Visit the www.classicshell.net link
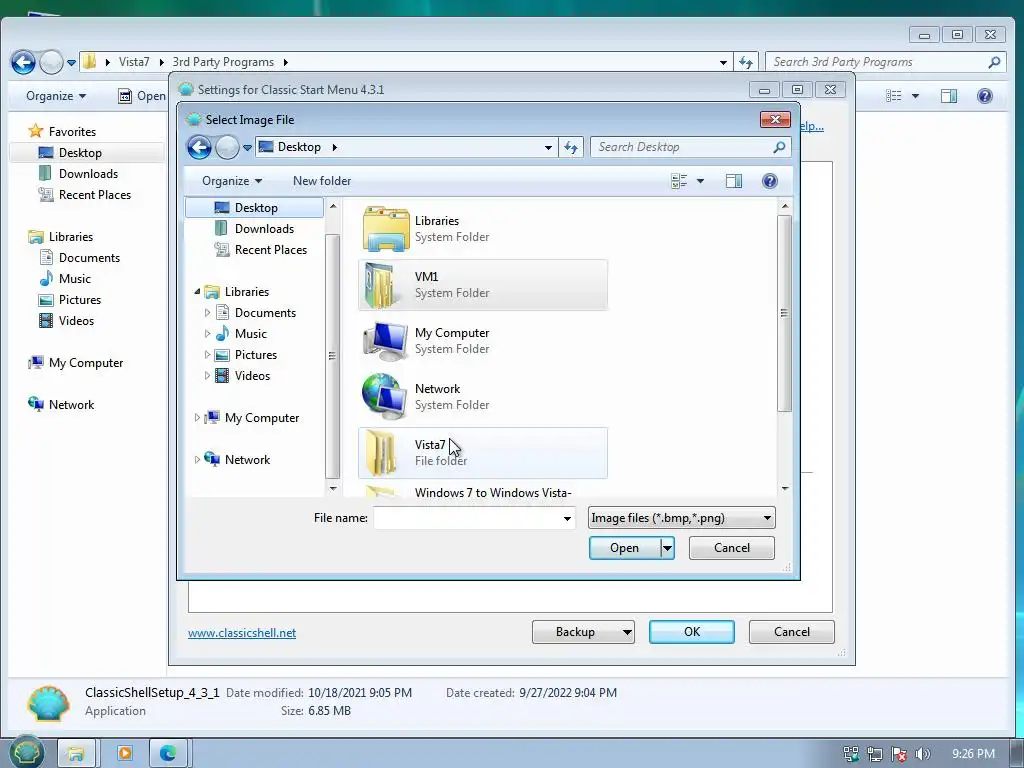This screenshot has height=768, width=1024. [242, 633]
